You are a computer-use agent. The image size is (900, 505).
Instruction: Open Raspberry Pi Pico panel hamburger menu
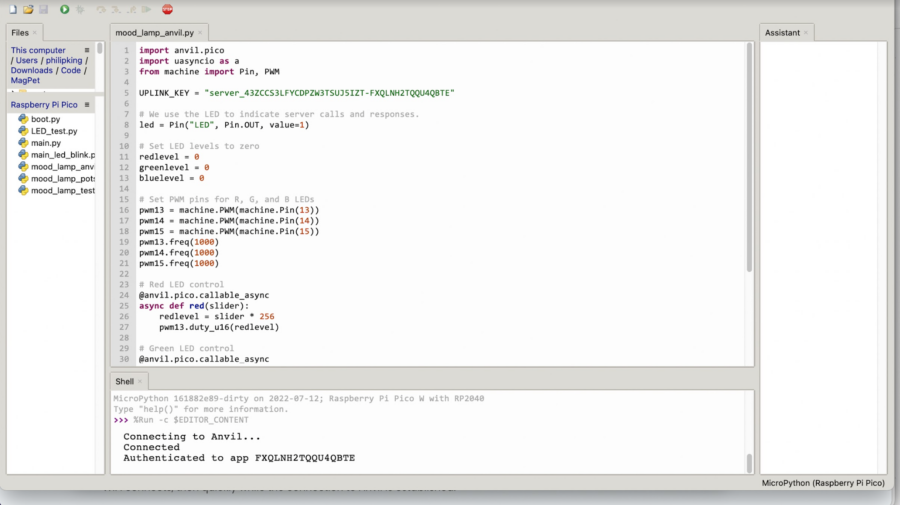pos(87,105)
